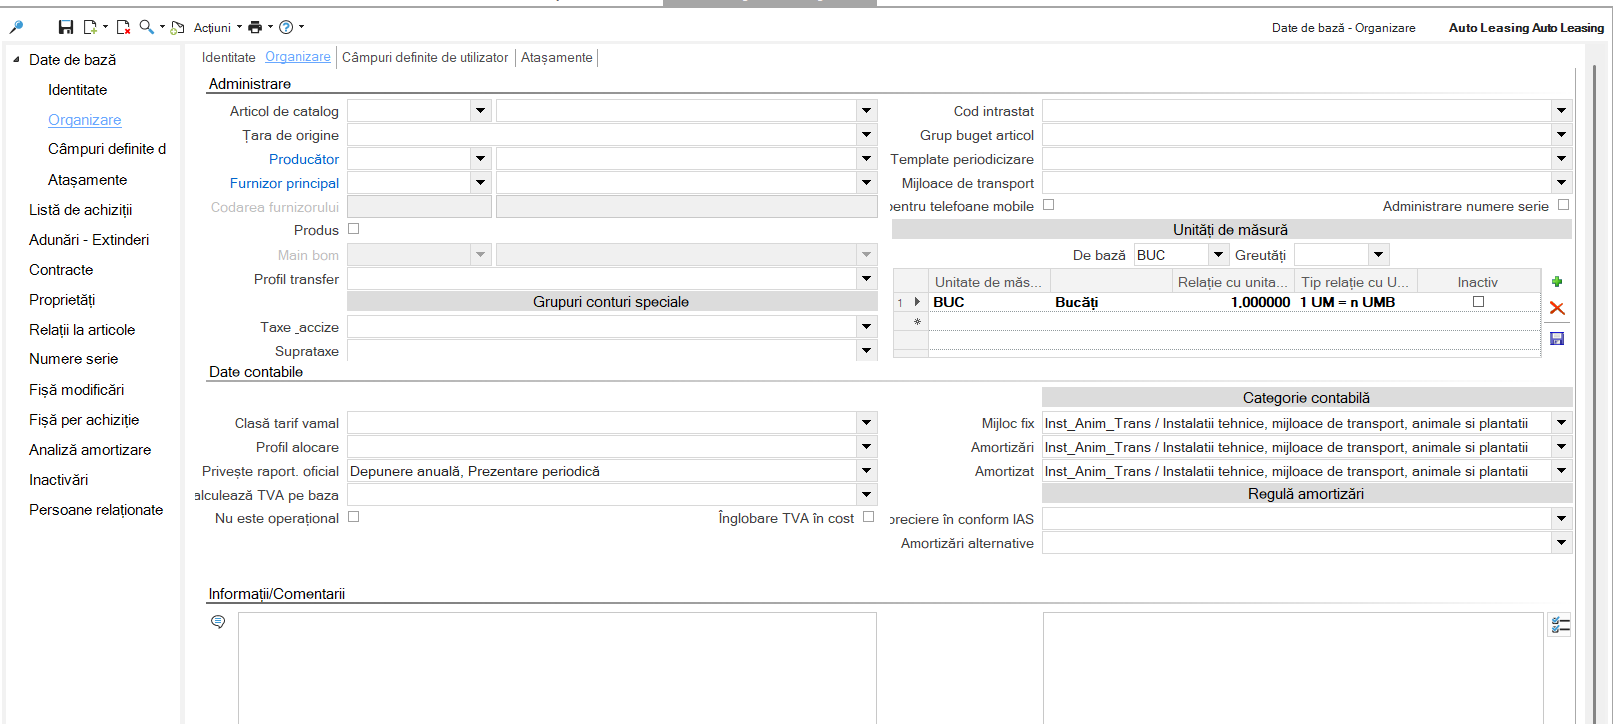
Task: Click the pin icon in toolbar
Action: click(x=16, y=27)
